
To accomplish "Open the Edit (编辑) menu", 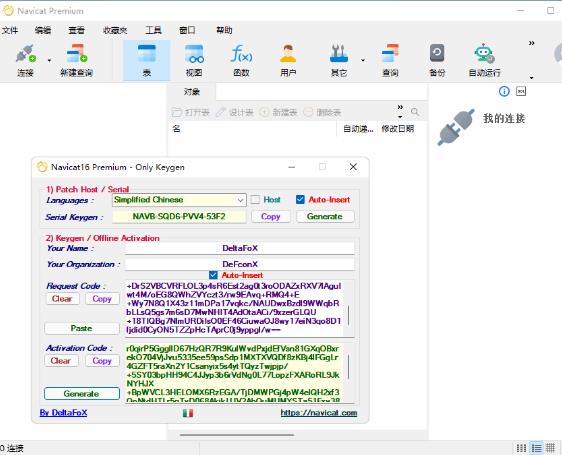I will coord(43,30).
